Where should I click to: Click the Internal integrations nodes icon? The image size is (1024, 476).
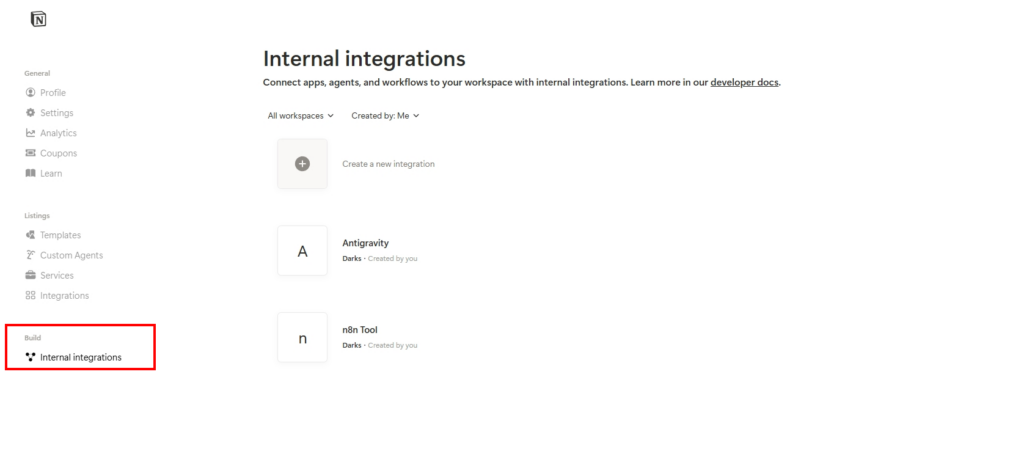(x=30, y=357)
